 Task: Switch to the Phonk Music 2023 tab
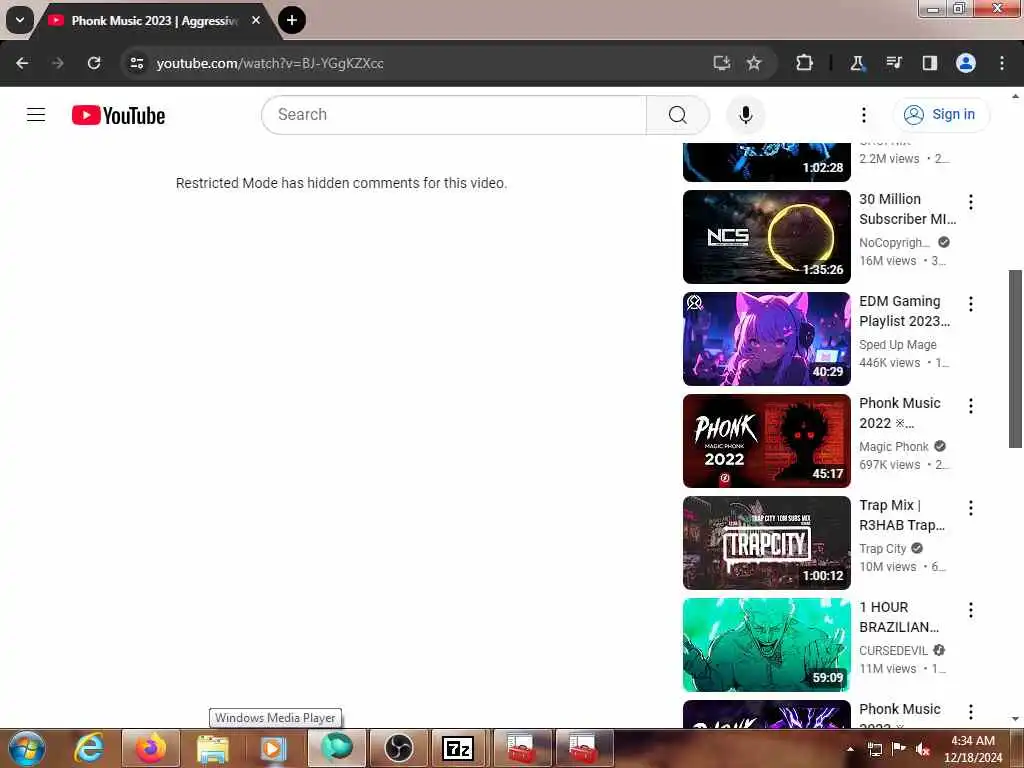coord(154,21)
